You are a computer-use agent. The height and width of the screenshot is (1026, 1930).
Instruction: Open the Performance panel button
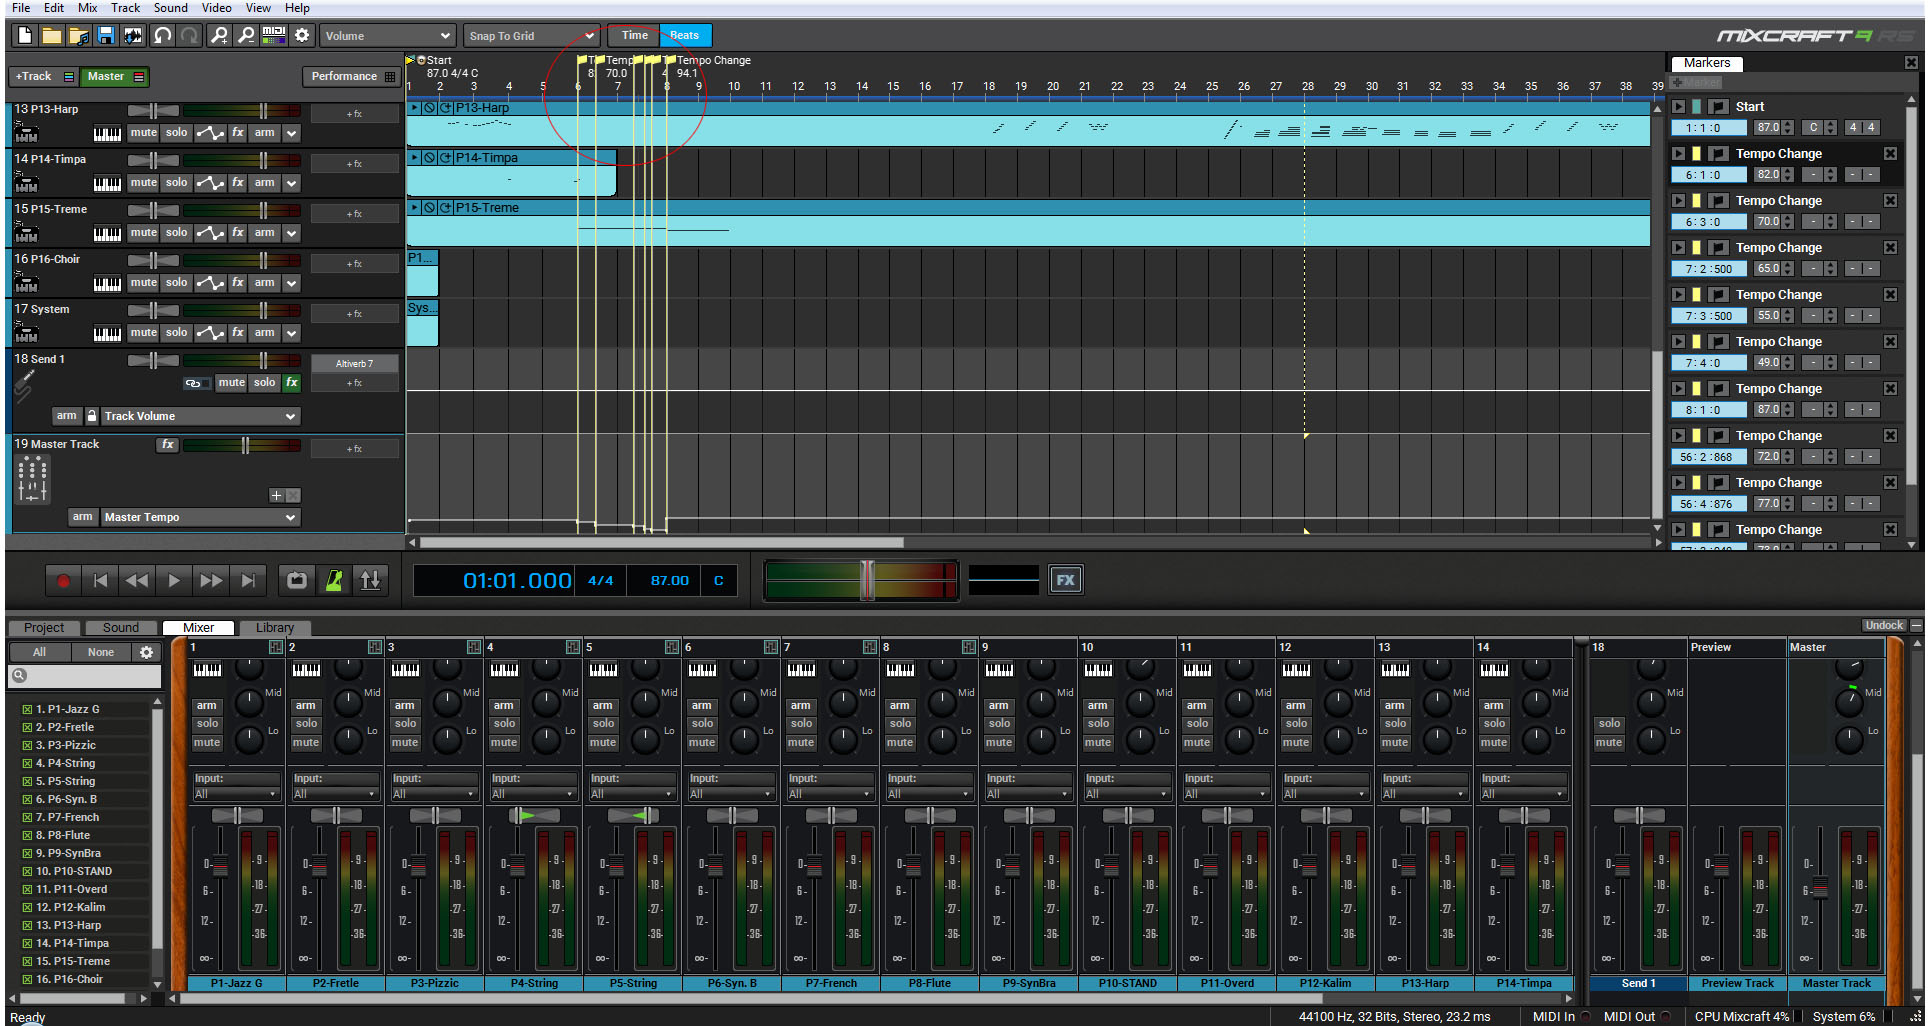click(352, 77)
